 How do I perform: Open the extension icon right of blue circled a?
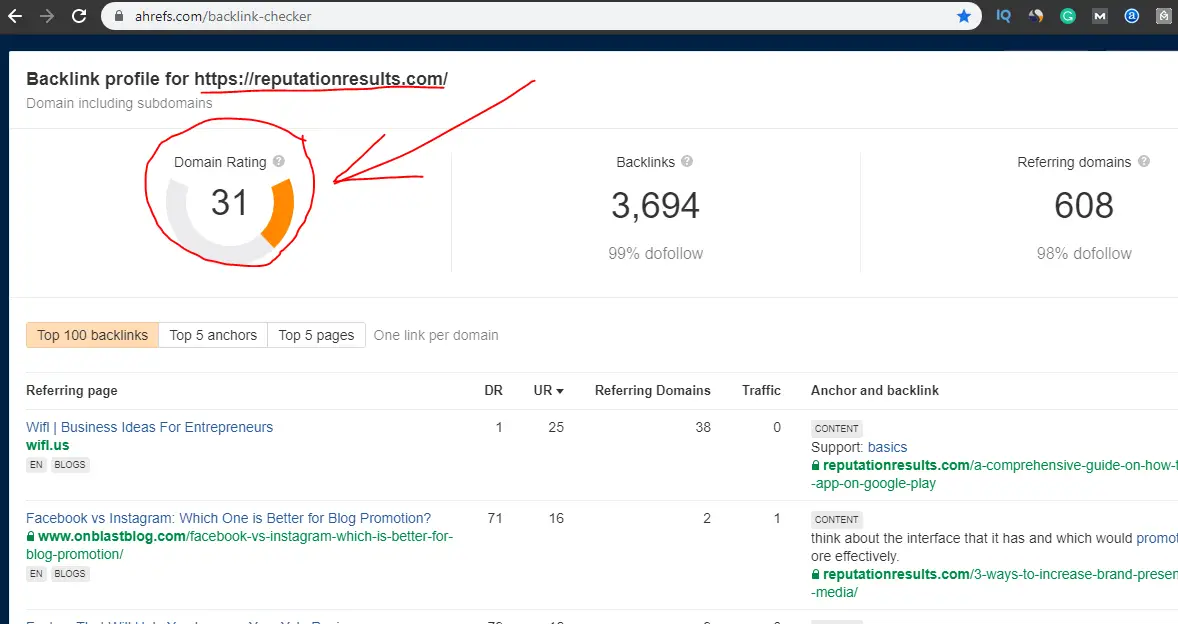[1163, 16]
